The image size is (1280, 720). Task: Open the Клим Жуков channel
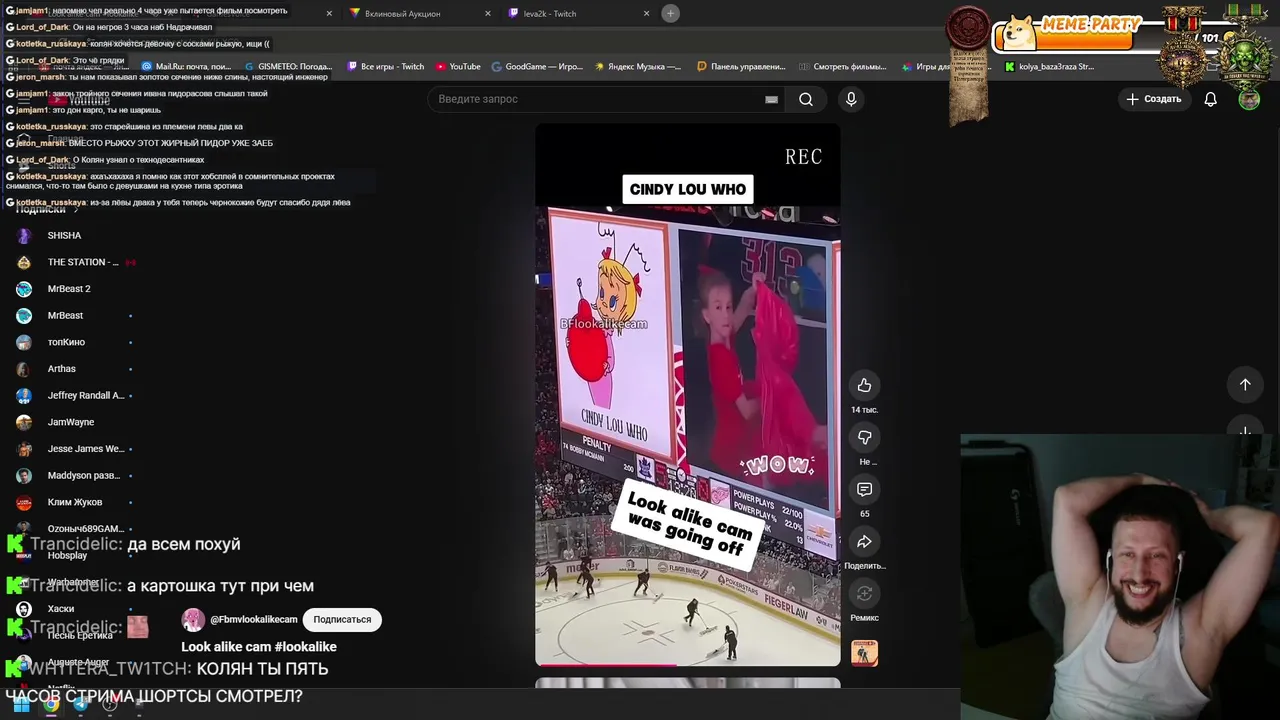(x=74, y=502)
